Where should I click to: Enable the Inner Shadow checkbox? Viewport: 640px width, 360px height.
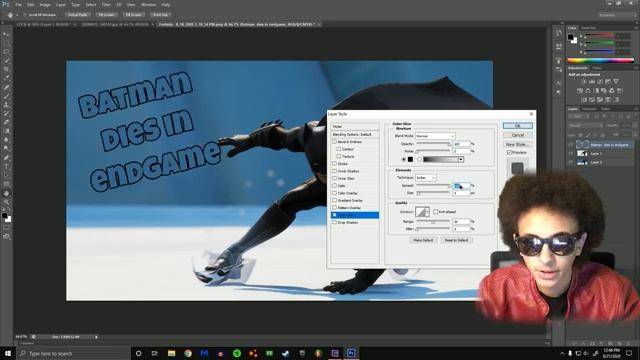(335, 171)
